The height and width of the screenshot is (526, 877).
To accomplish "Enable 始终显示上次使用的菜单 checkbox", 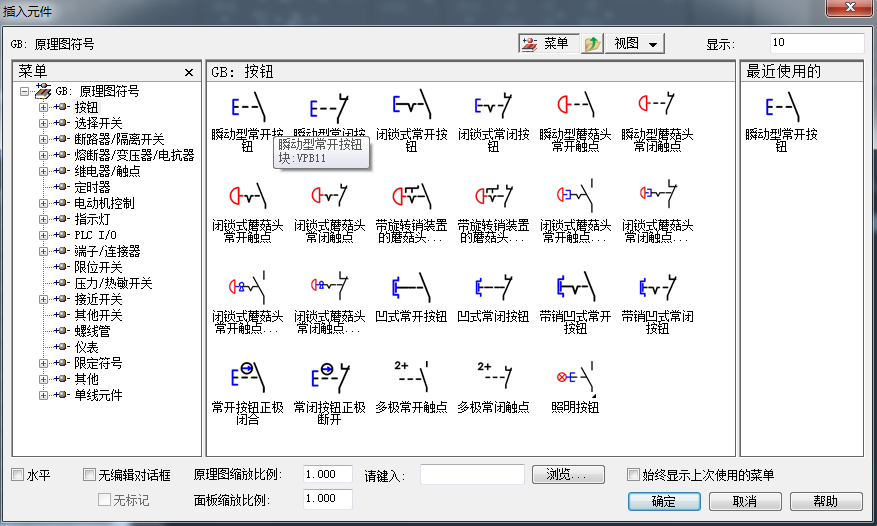I will tap(633, 475).
